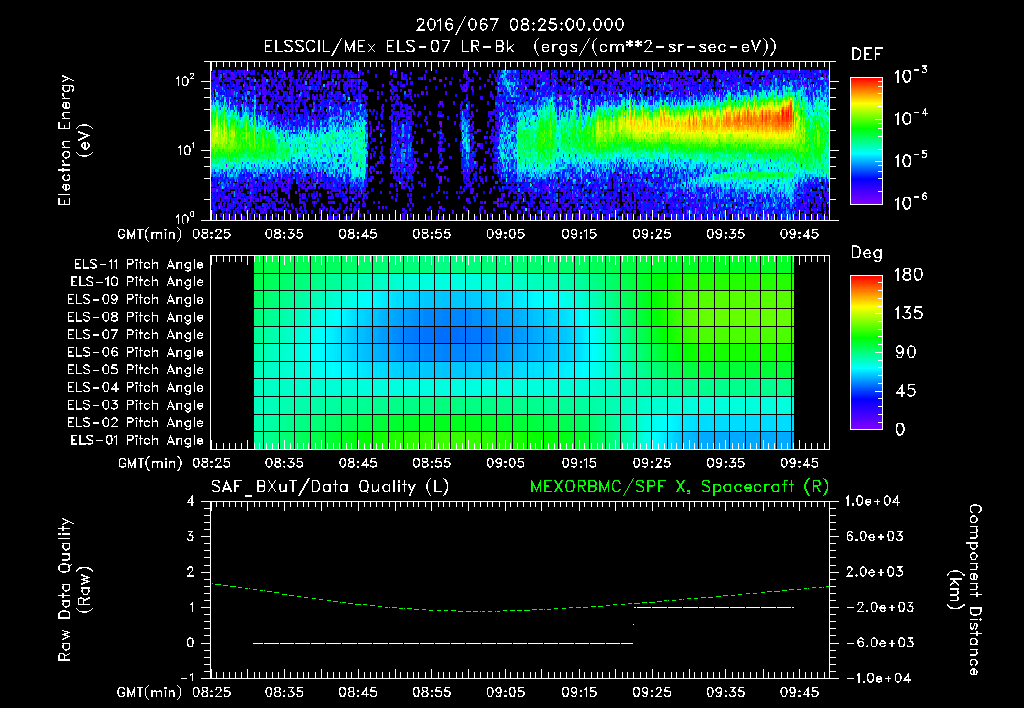Select the 'ELS-05 Pitch Angle' row label
Image resolution: width=1024 pixels, height=708 pixels.
[x=135, y=370]
